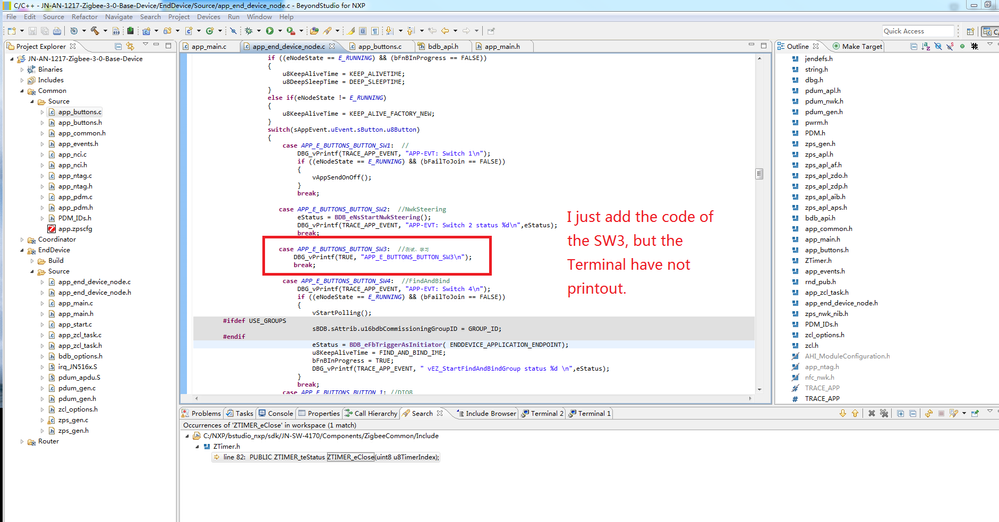Open the Terminal 2 tab

542,414
